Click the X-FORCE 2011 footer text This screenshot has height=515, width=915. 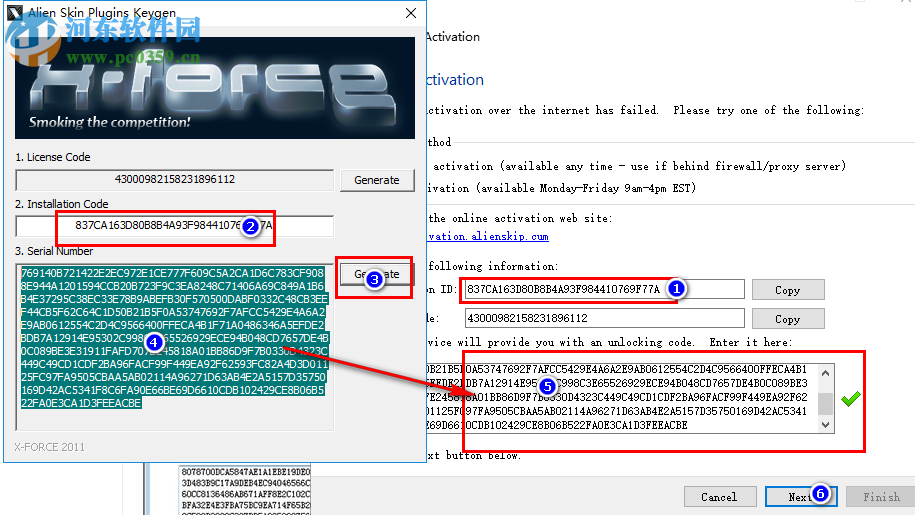point(50,447)
